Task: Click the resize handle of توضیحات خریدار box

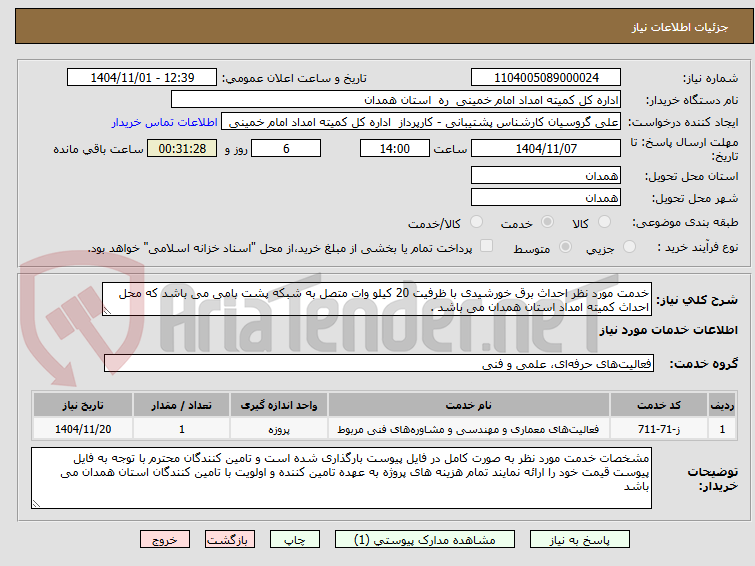Action: (x=36, y=504)
